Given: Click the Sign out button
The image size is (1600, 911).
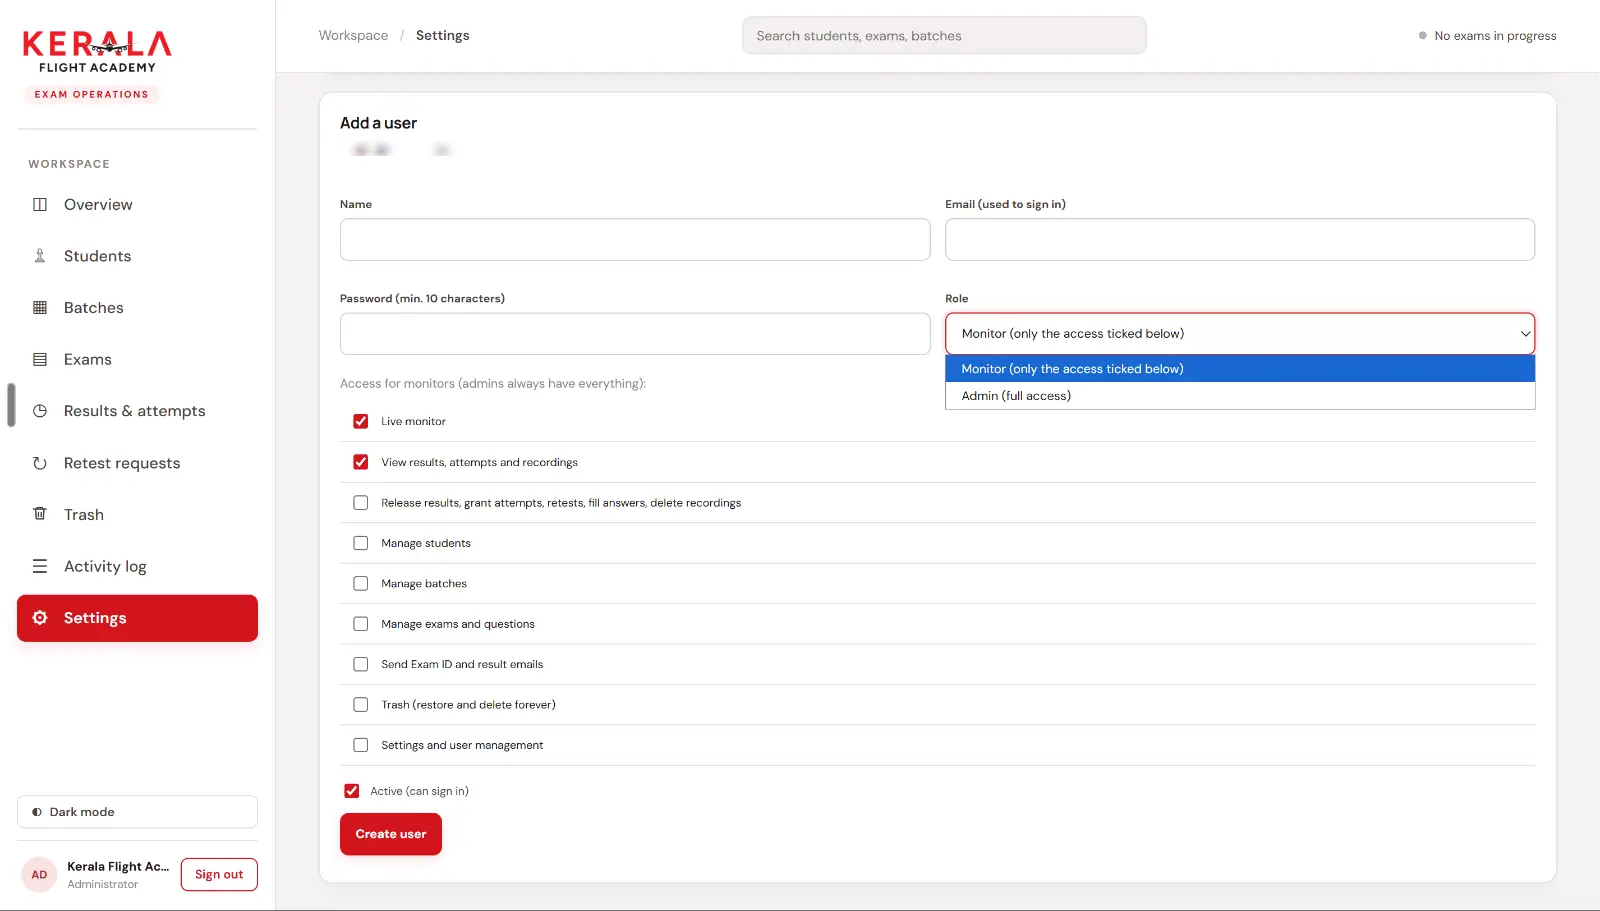Looking at the screenshot, I should click(219, 874).
